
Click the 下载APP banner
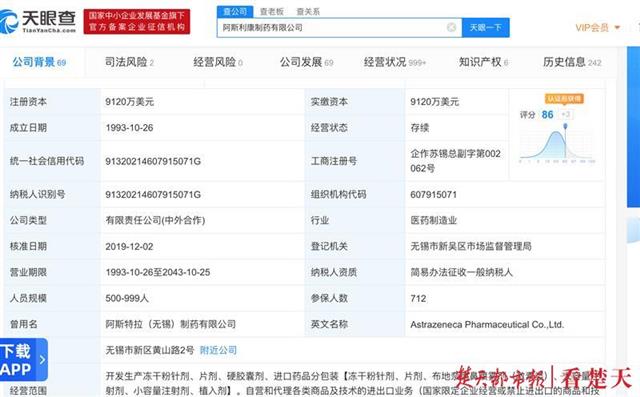tap(23, 359)
